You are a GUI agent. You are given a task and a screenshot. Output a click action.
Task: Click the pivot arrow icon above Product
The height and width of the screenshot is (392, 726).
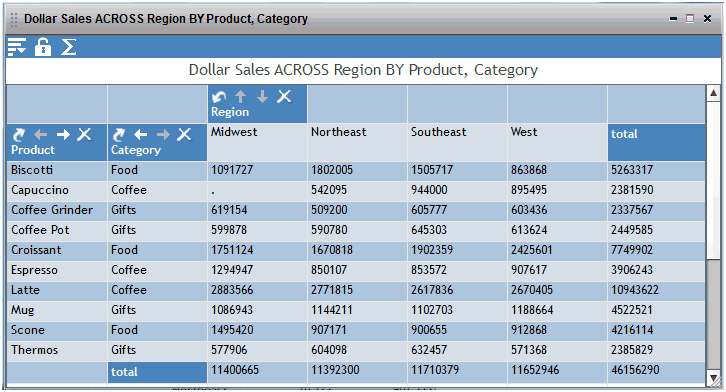click(x=19, y=135)
